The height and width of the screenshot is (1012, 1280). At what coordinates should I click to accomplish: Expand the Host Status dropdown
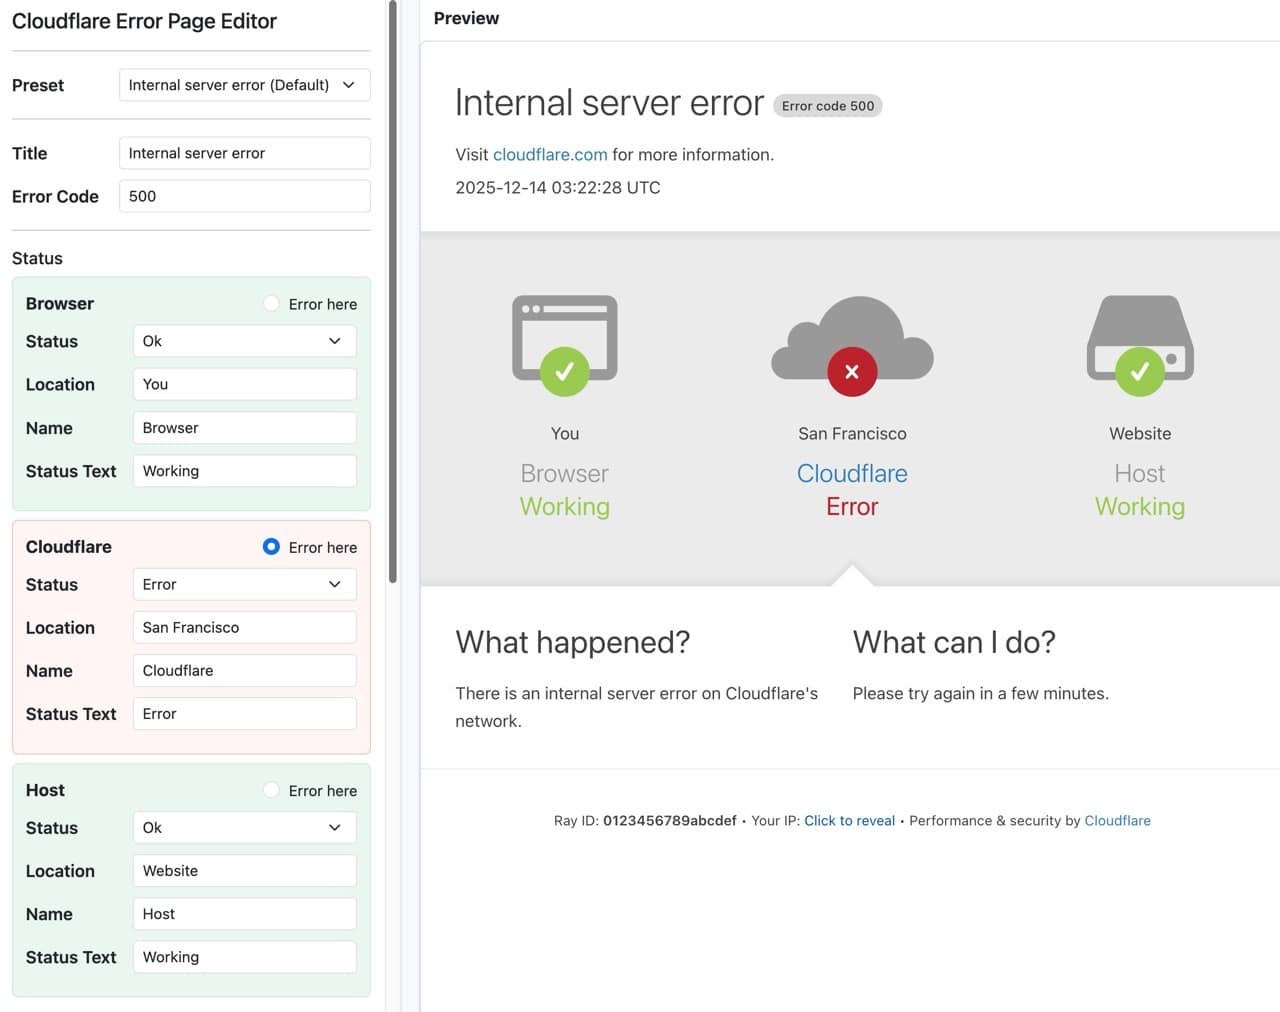click(244, 828)
